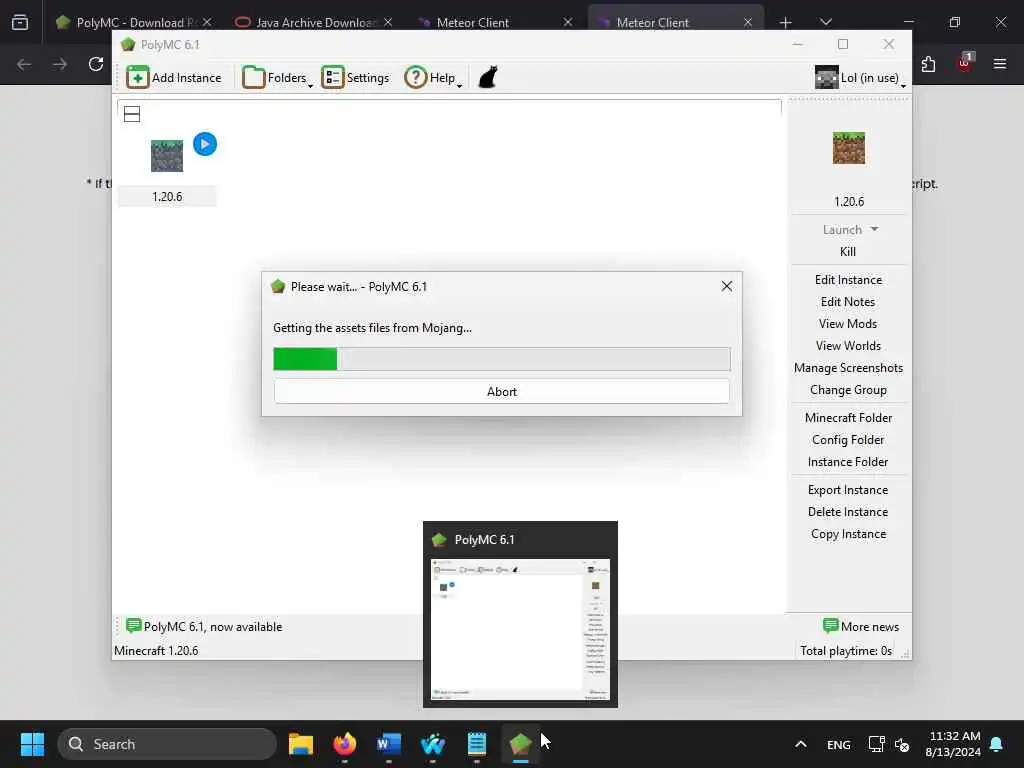Click Edit Instance in side panel
1024x768 pixels.
pyautogui.click(x=848, y=280)
